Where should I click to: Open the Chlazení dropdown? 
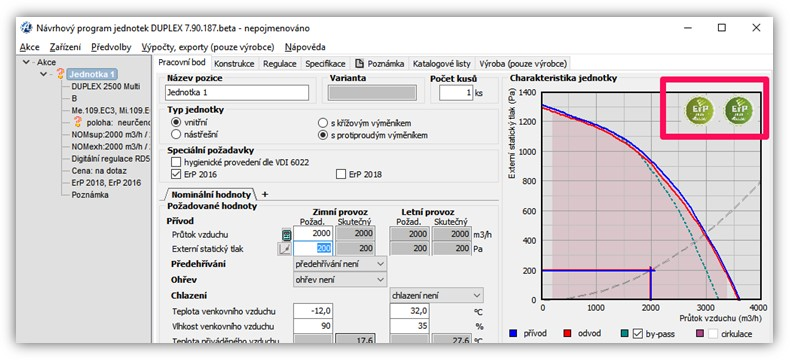(437, 296)
